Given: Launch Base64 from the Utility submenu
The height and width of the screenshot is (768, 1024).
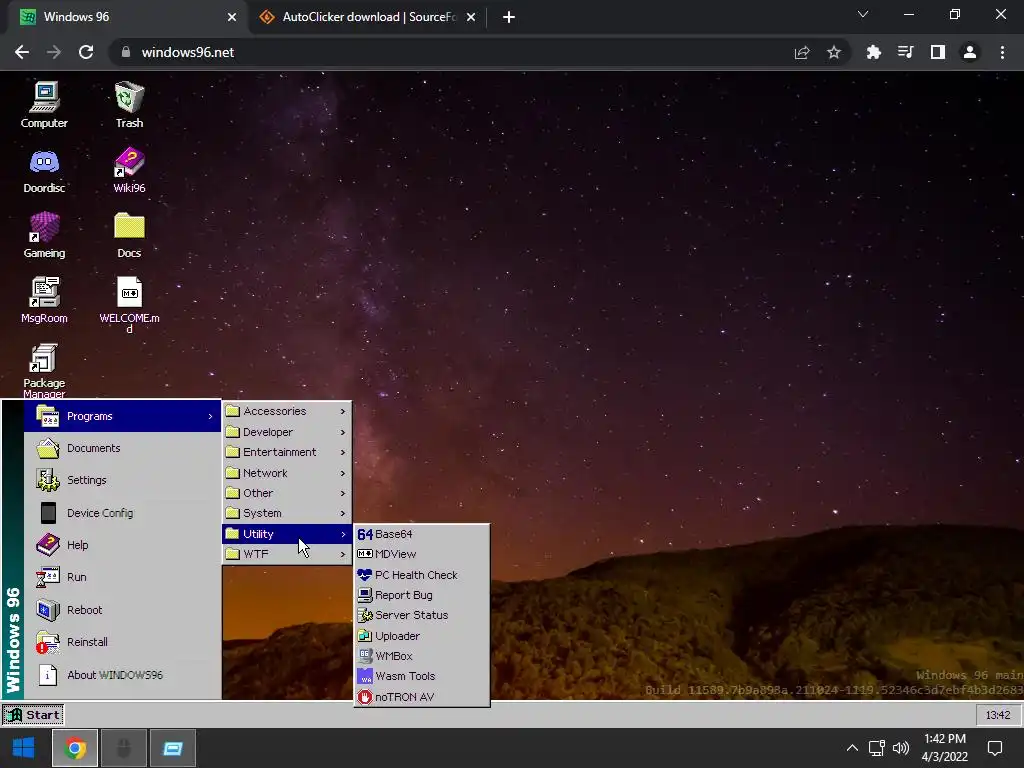Looking at the screenshot, I should tap(421, 534).
